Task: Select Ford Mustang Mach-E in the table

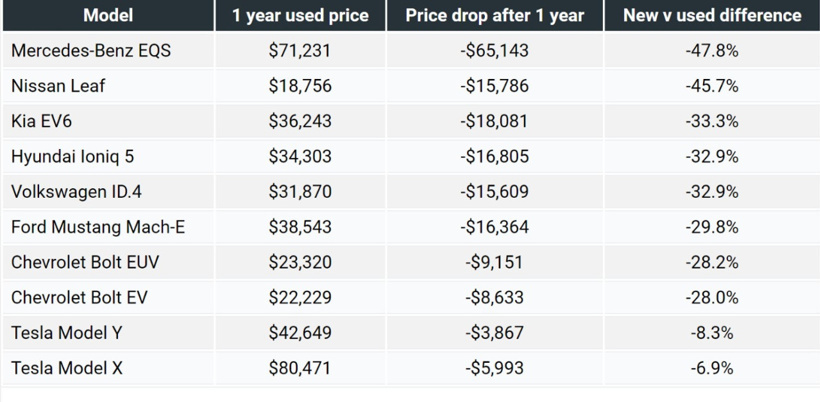Action: coord(98,227)
